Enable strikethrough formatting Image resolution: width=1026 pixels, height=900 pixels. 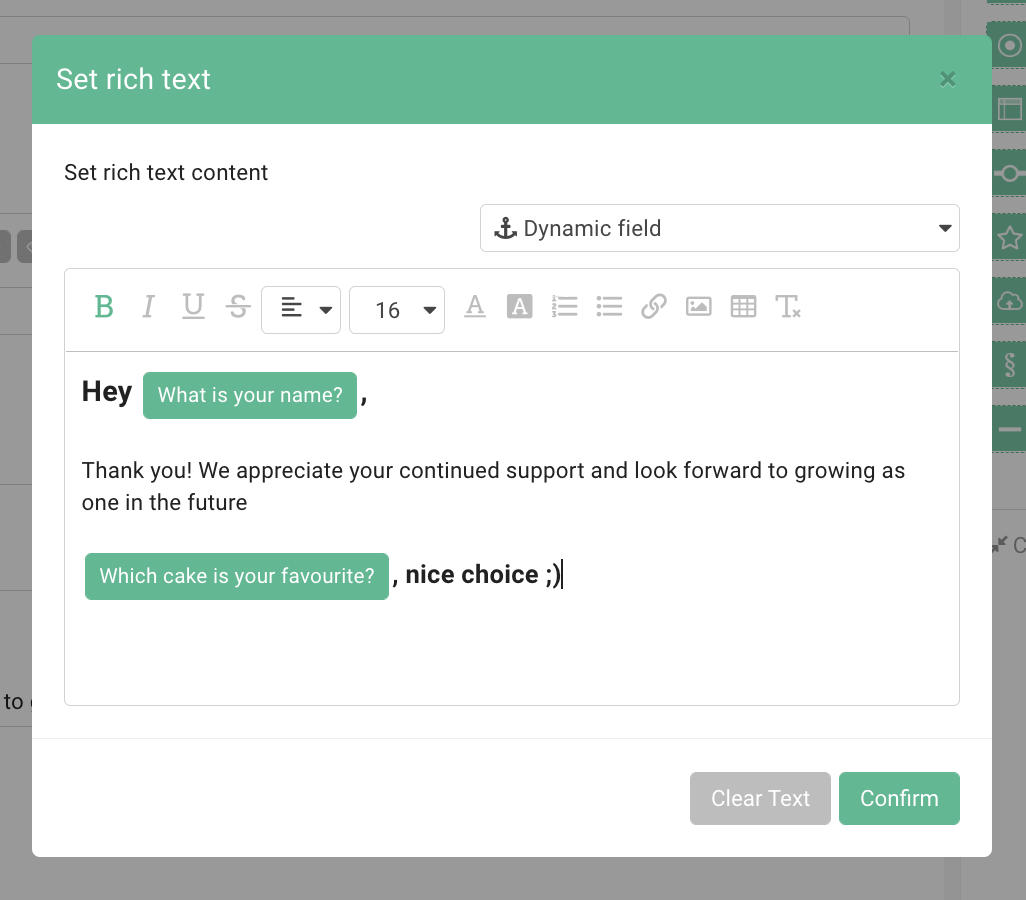238,307
